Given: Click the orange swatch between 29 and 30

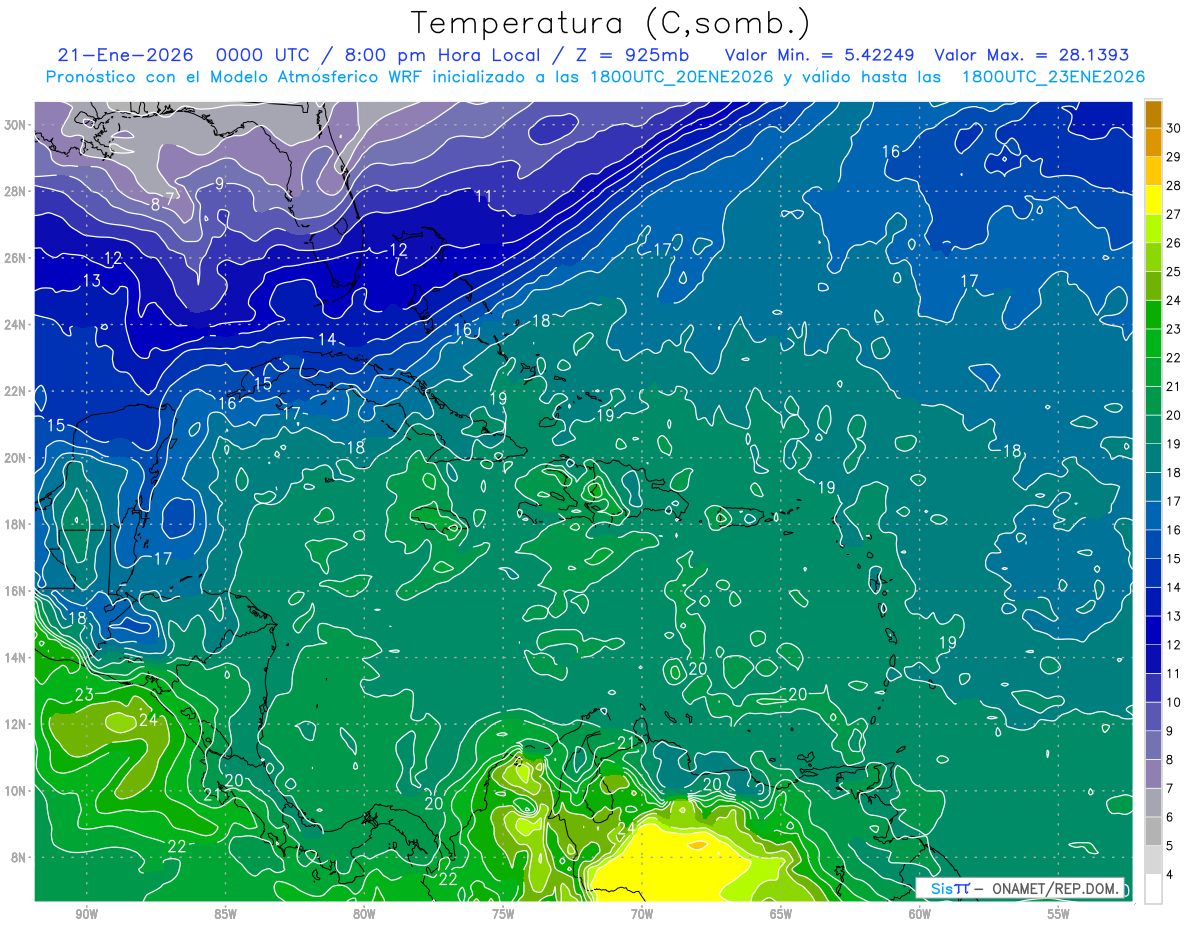Looking at the screenshot, I should pos(1153,142).
